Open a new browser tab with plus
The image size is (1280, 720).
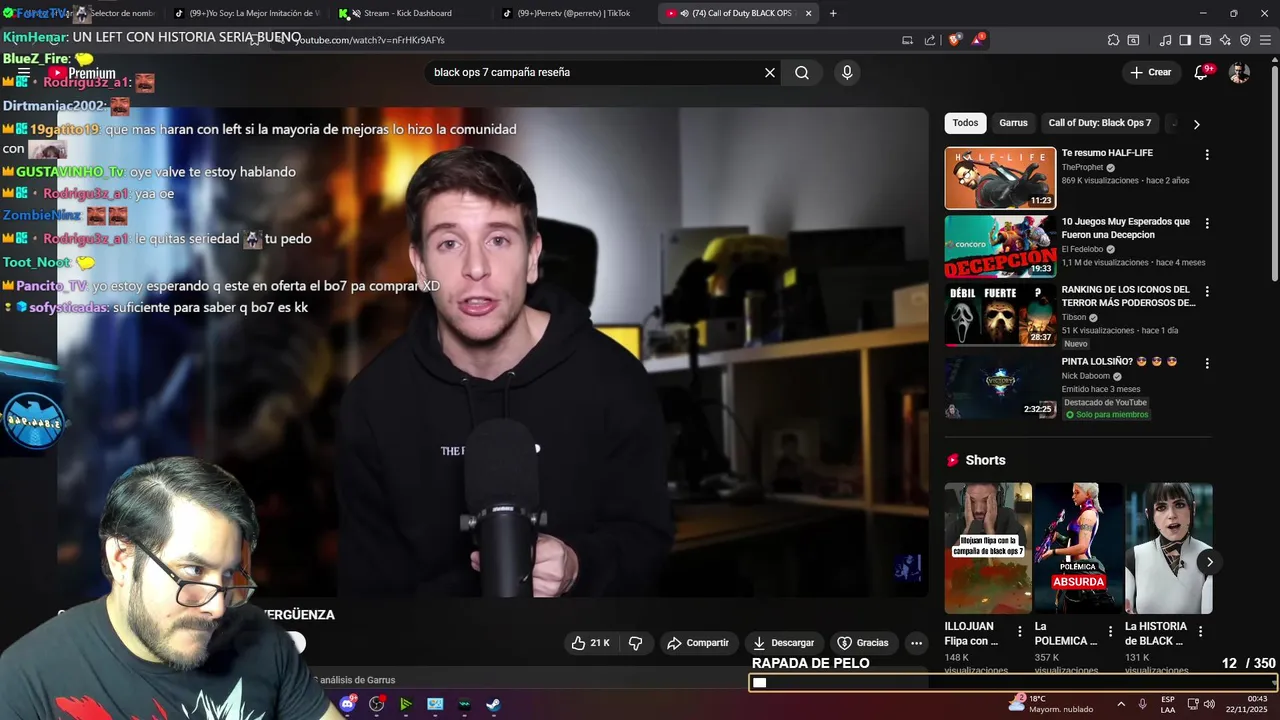coord(833,13)
